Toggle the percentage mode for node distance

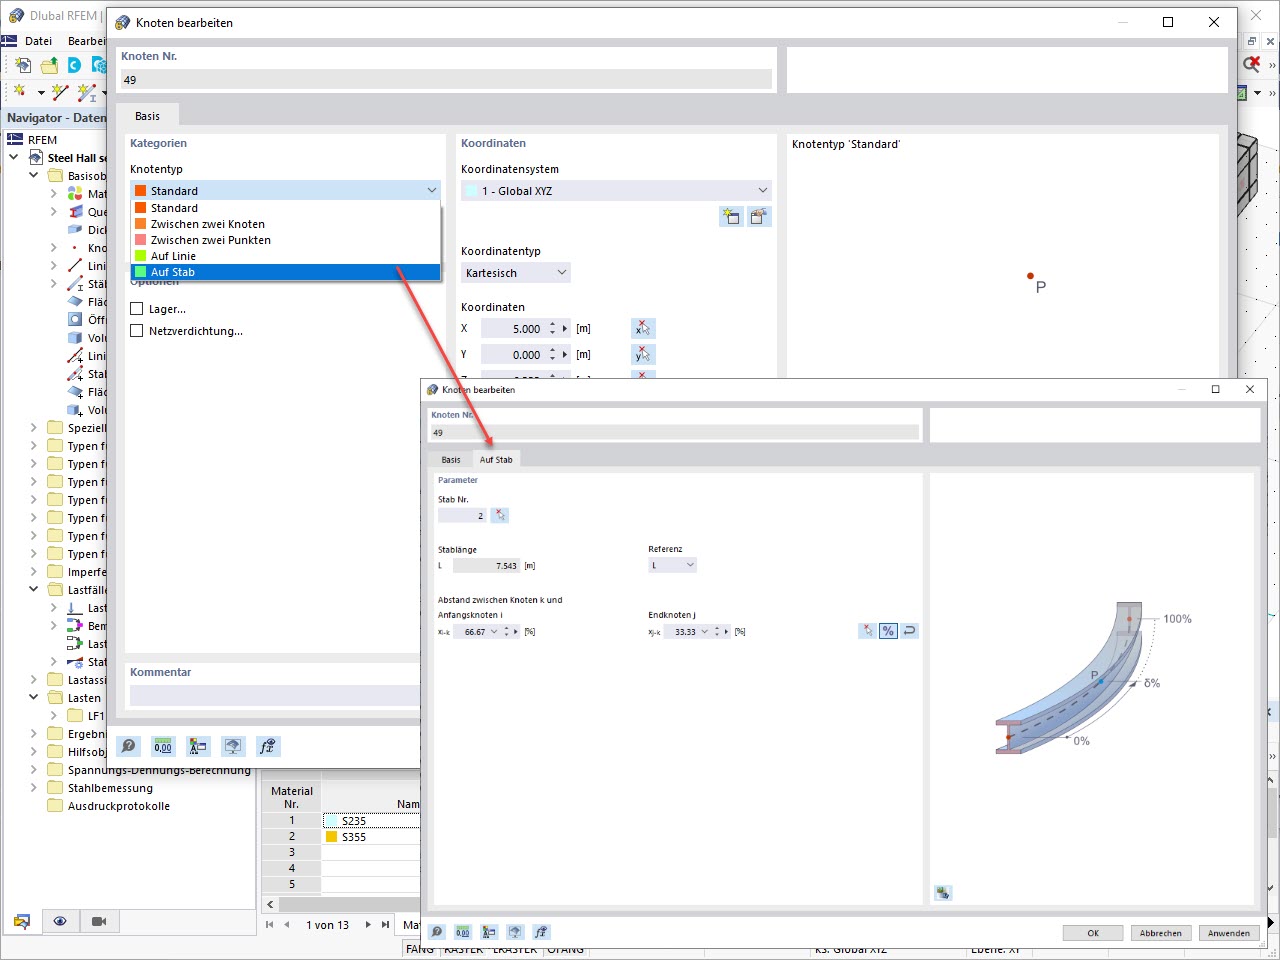[888, 630]
